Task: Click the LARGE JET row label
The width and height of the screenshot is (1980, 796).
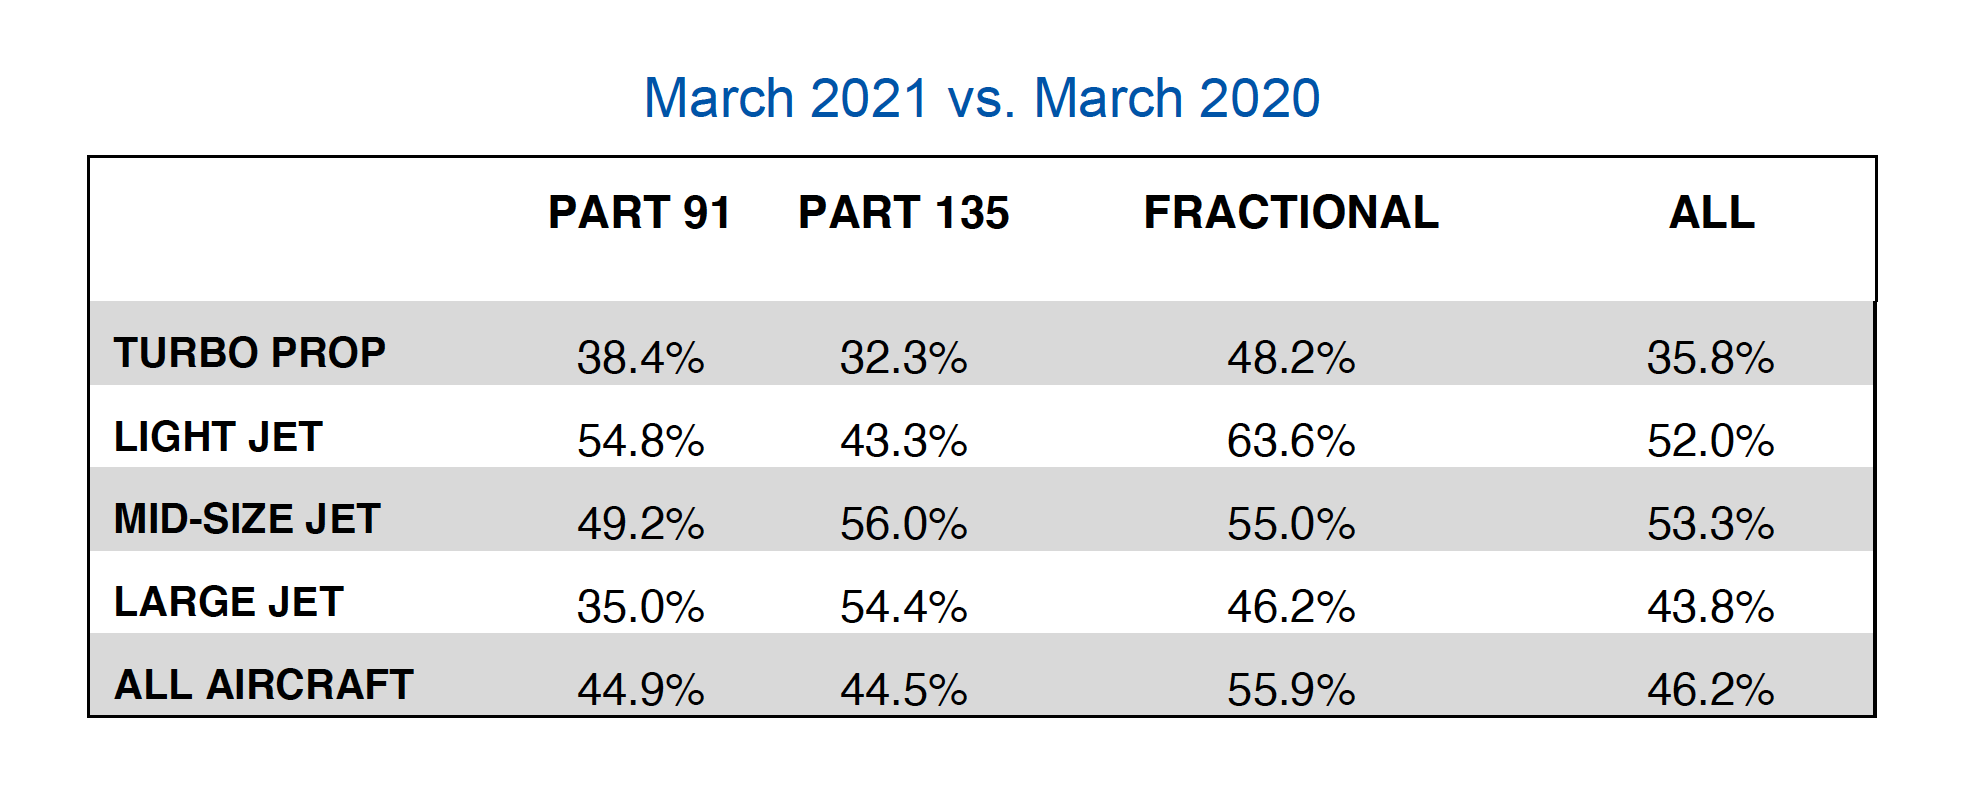Action: click(229, 602)
